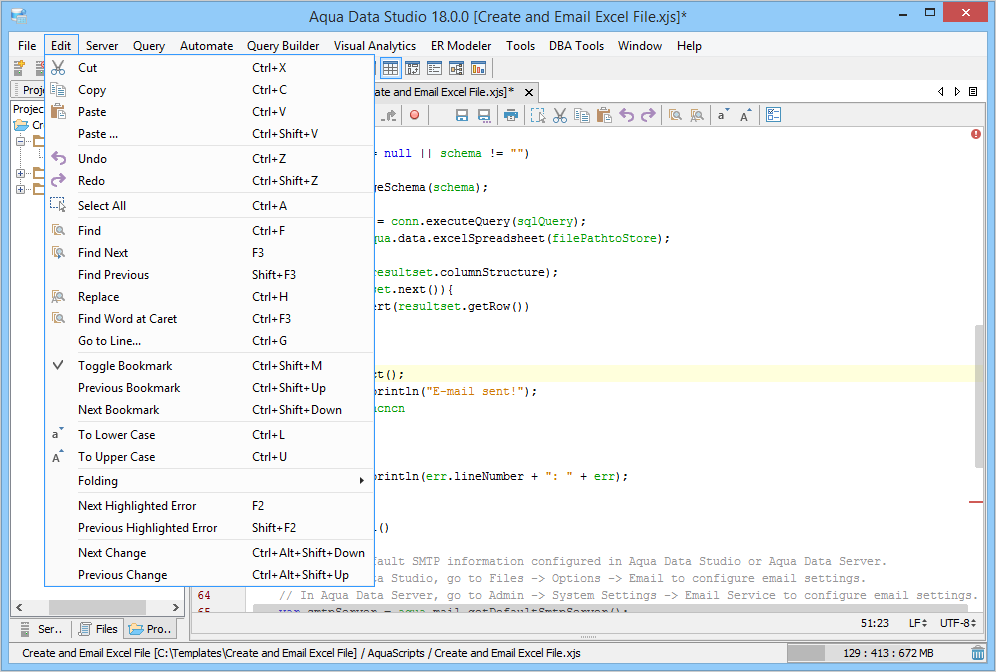Click the memory usage indicator bar
Viewport: 996px width, 672px height.
click(x=876, y=653)
